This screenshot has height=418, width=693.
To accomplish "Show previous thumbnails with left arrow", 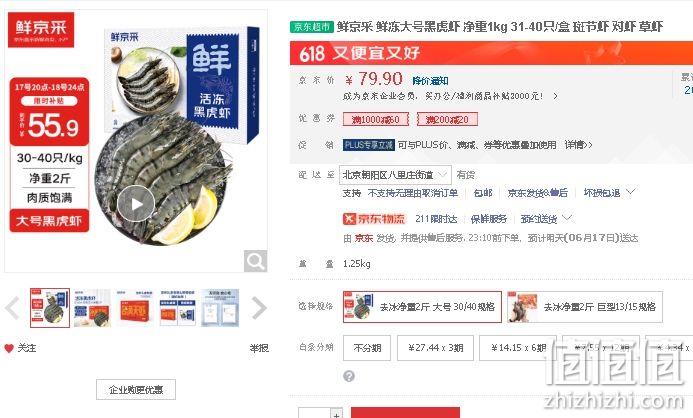I will coord(12,308).
